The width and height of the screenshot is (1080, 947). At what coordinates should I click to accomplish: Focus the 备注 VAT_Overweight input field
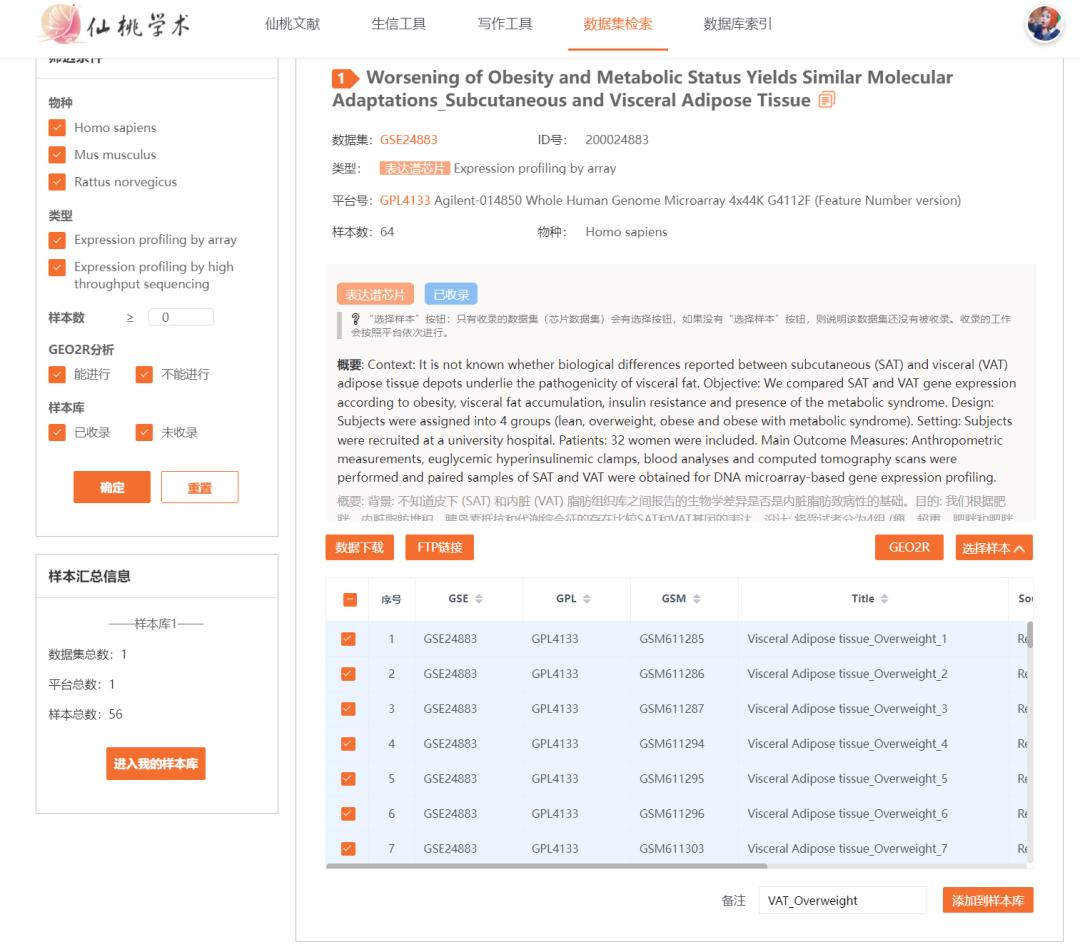[x=842, y=900]
